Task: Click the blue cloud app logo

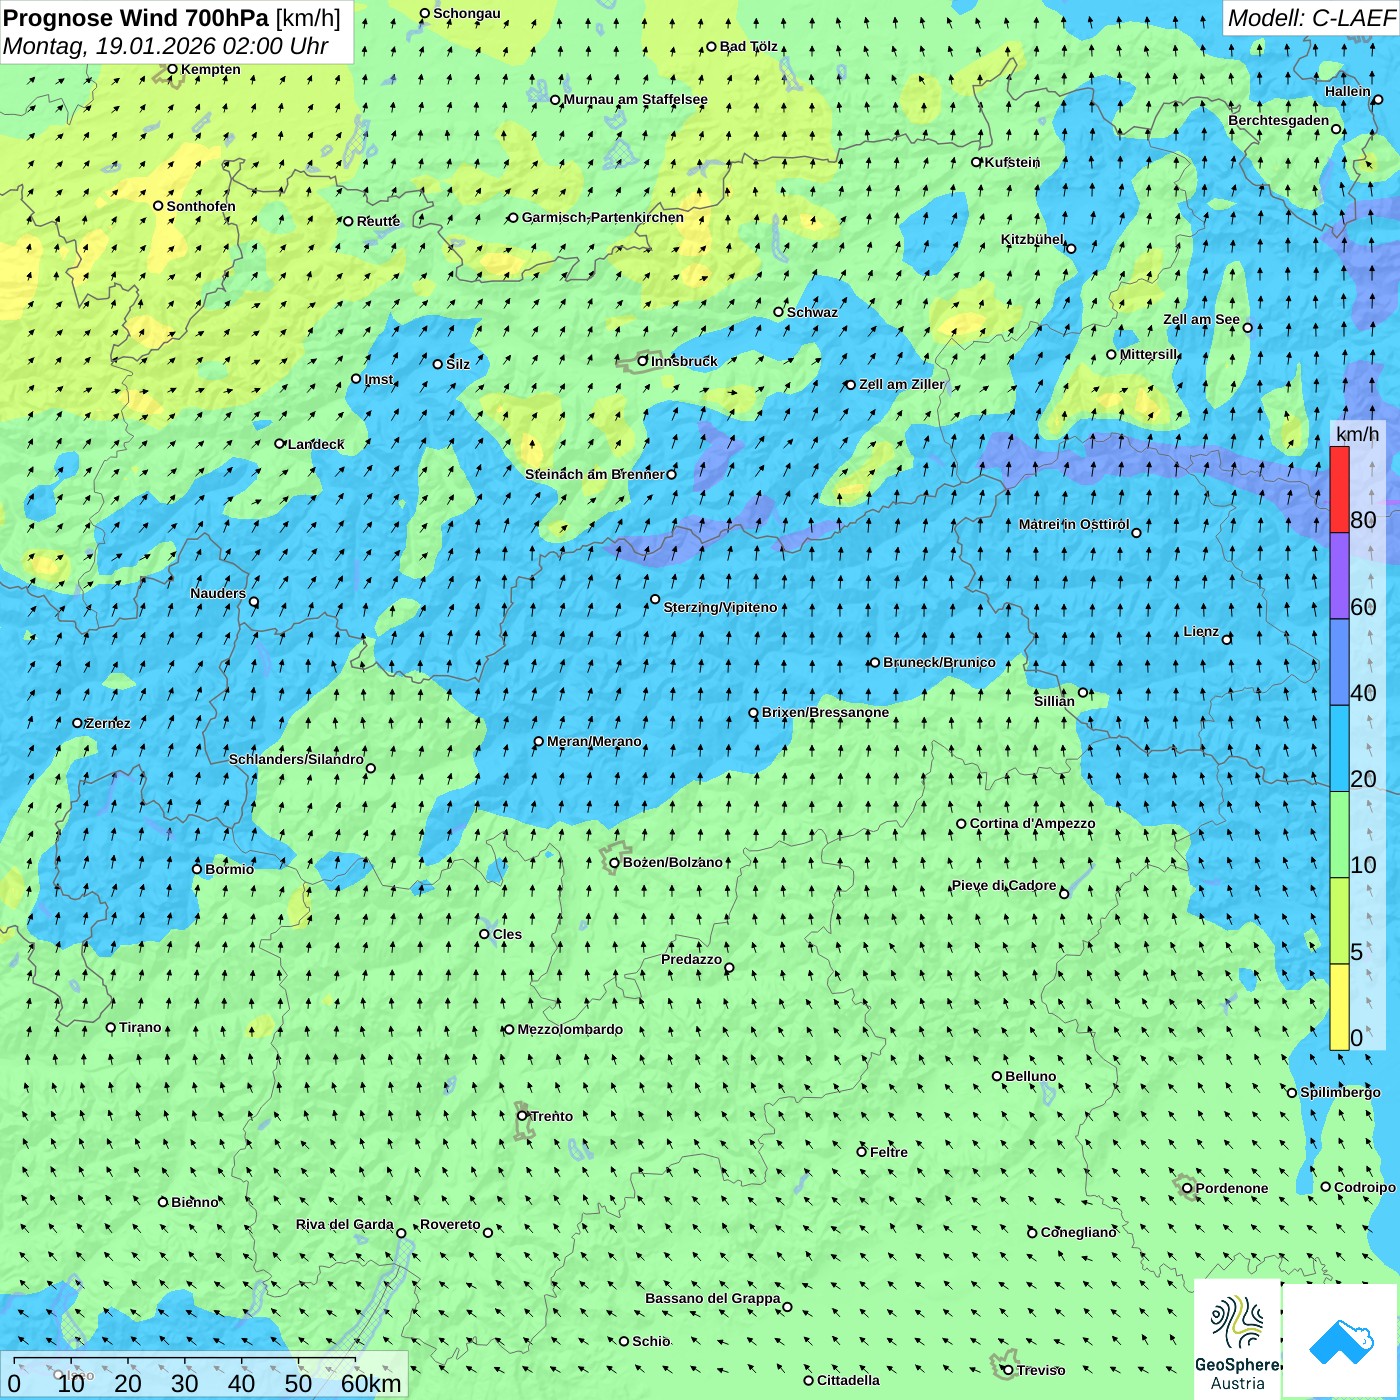Action: (1341, 1341)
